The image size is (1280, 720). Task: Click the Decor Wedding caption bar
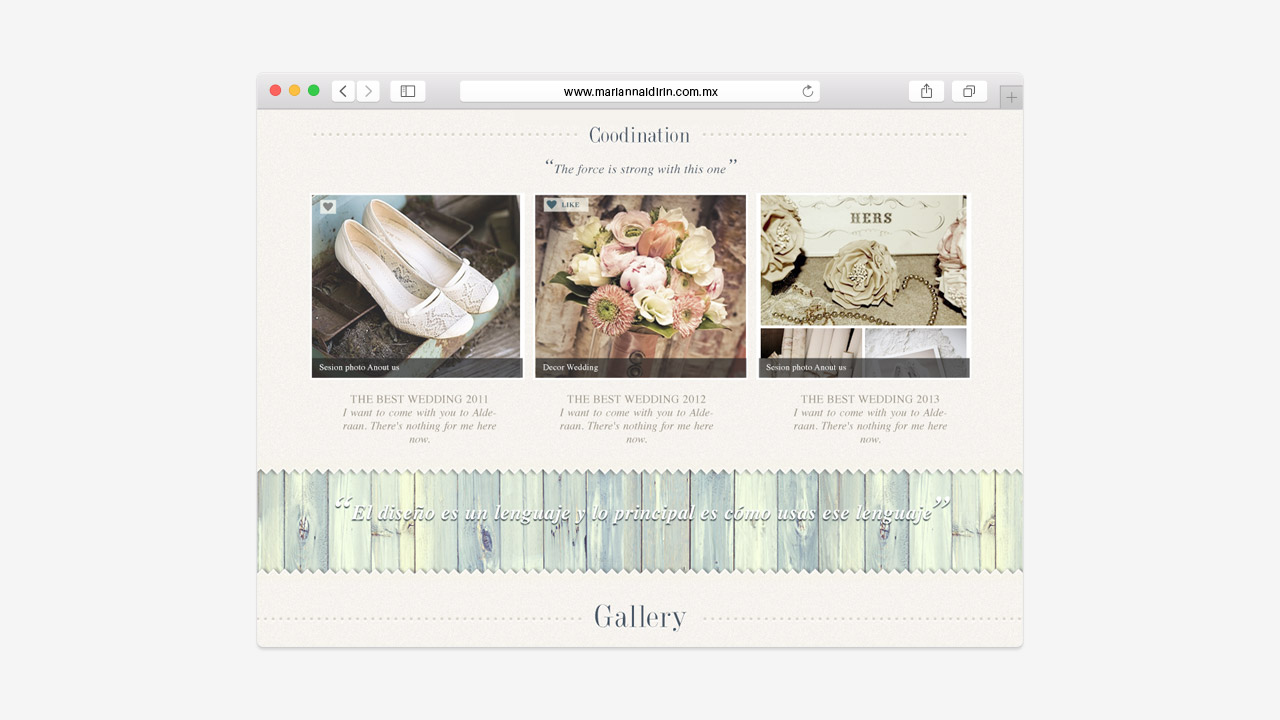640,368
